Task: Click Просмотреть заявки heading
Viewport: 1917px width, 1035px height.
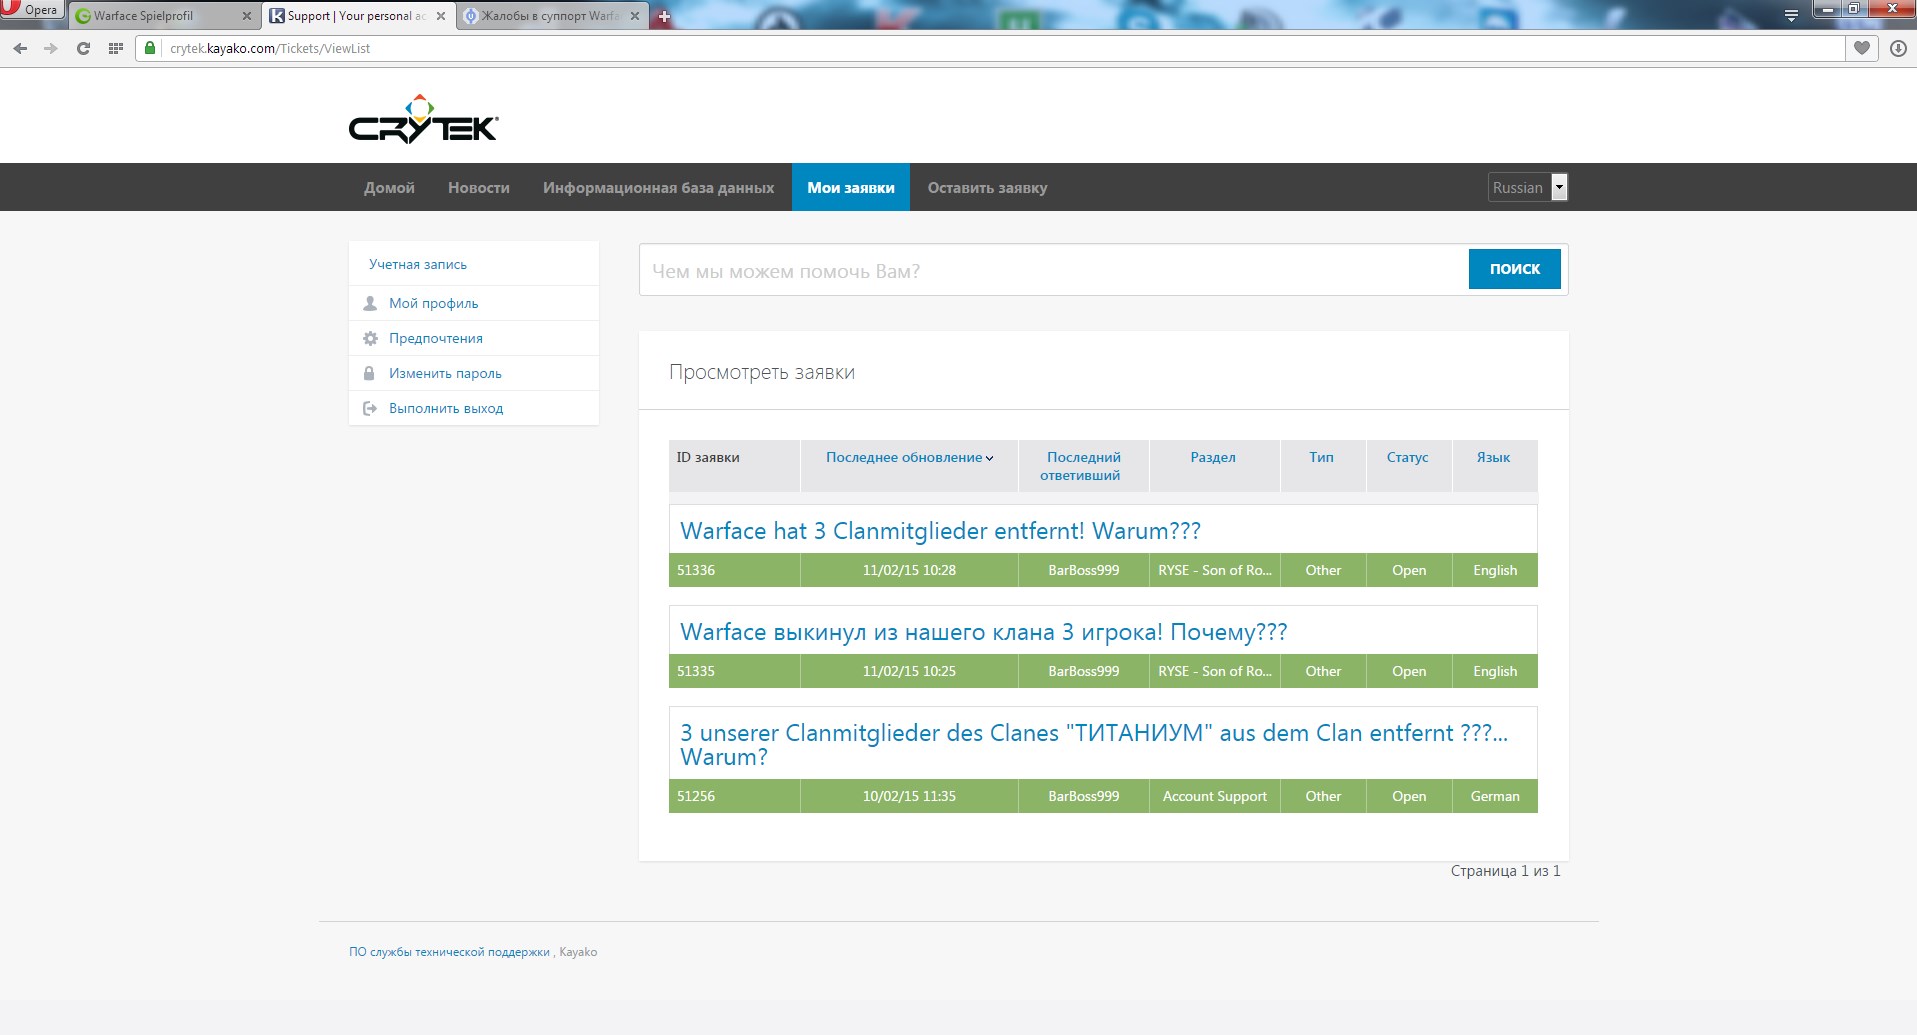Action: (761, 372)
